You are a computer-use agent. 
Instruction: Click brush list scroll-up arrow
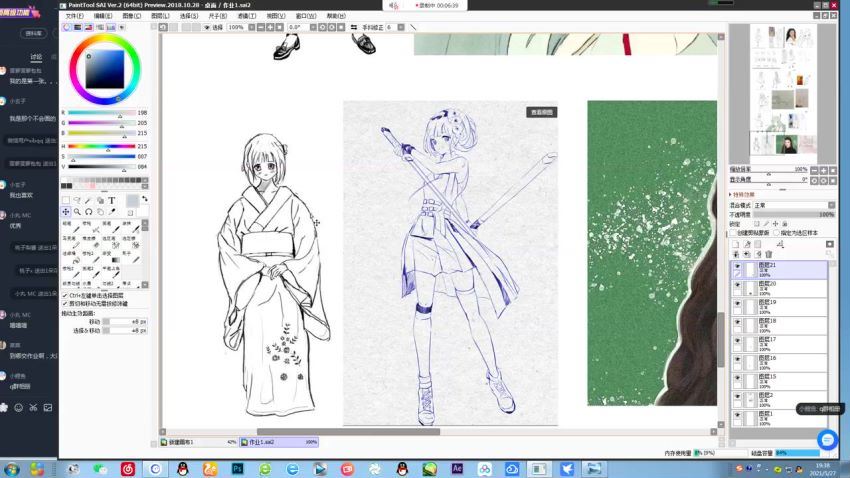pos(145,223)
